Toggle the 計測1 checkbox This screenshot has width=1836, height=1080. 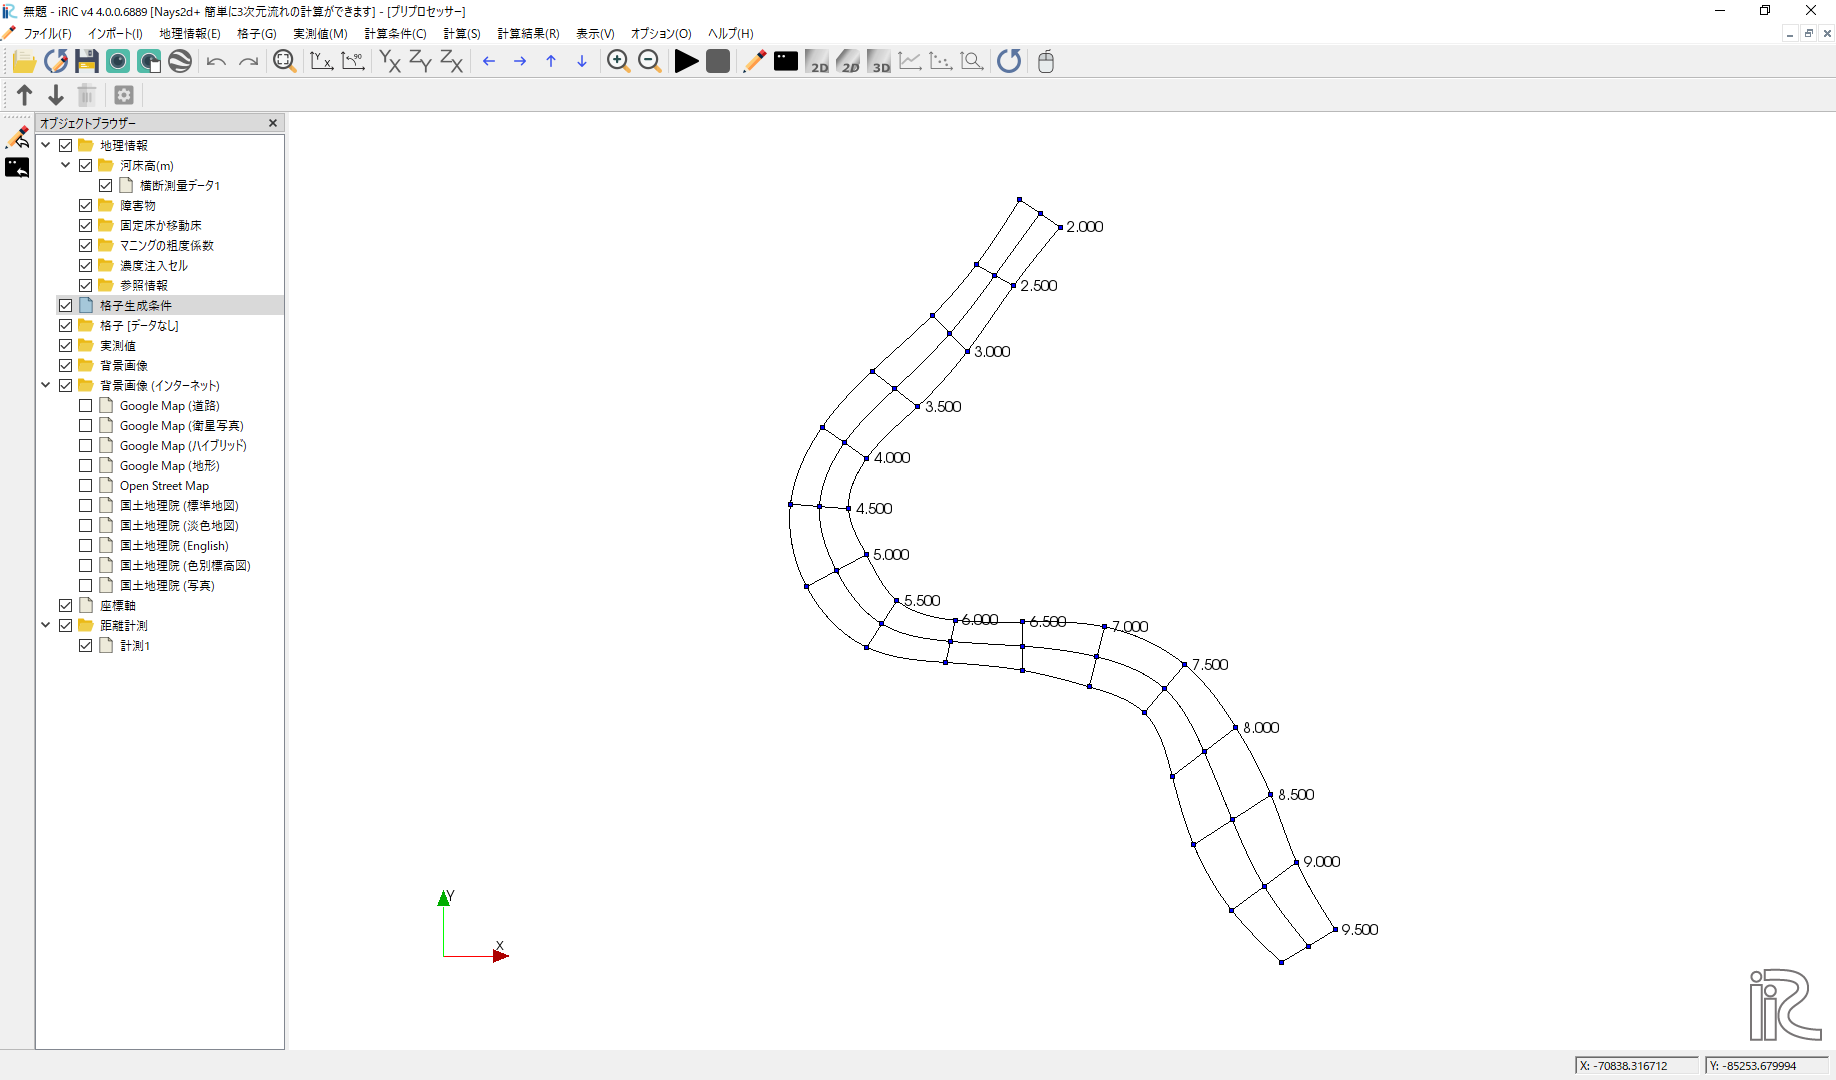(86, 645)
